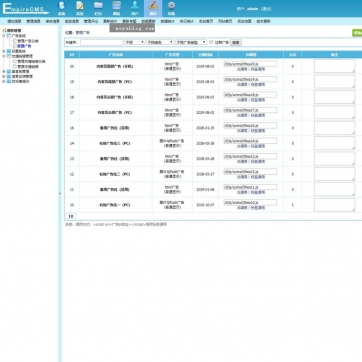Open 后台首页 in the submenu bar
362x362 pixels.
206,21
